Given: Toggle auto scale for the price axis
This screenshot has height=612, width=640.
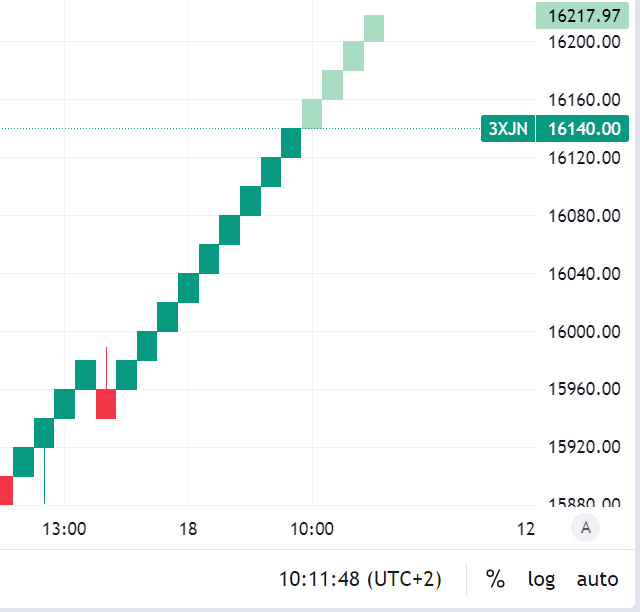Looking at the screenshot, I should coord(597,578).
